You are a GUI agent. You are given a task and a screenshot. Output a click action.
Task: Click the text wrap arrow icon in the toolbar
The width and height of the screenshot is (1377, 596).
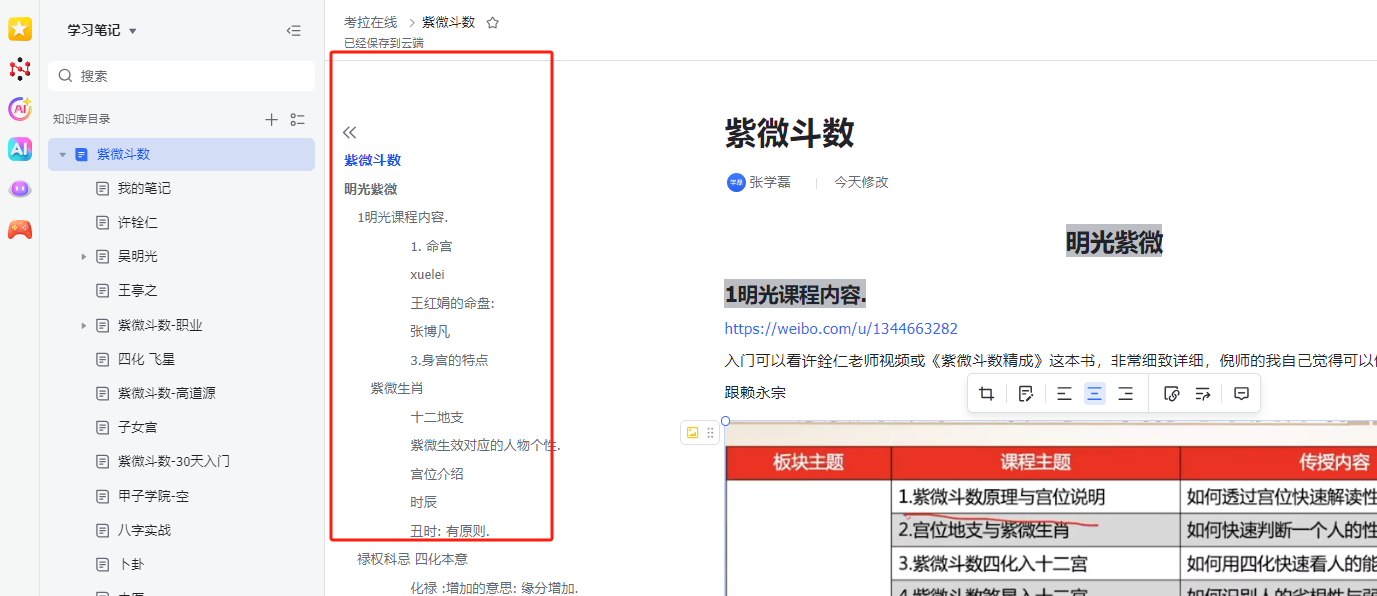tap(1203, 394)
